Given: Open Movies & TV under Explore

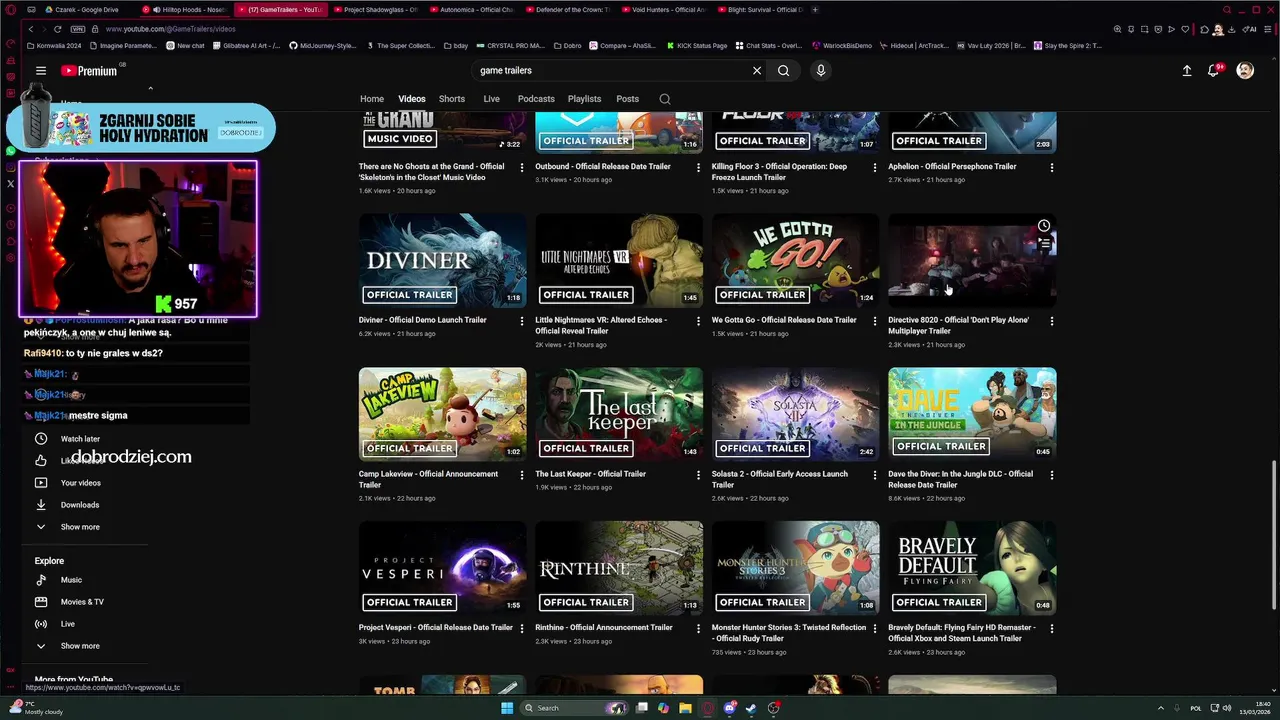Looking at the screenshot, I should [82, 602].
